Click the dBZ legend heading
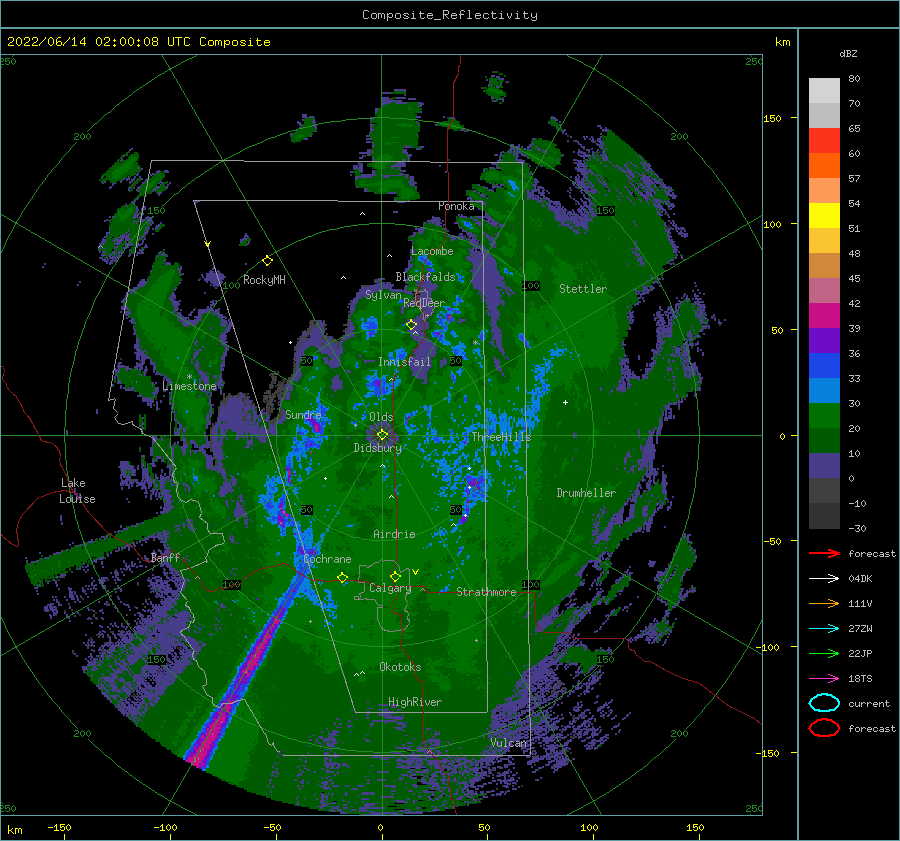 click(x=848, y=53)
